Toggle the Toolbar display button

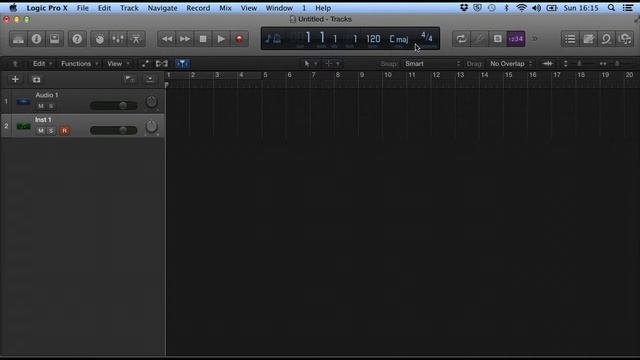(54, 39)
